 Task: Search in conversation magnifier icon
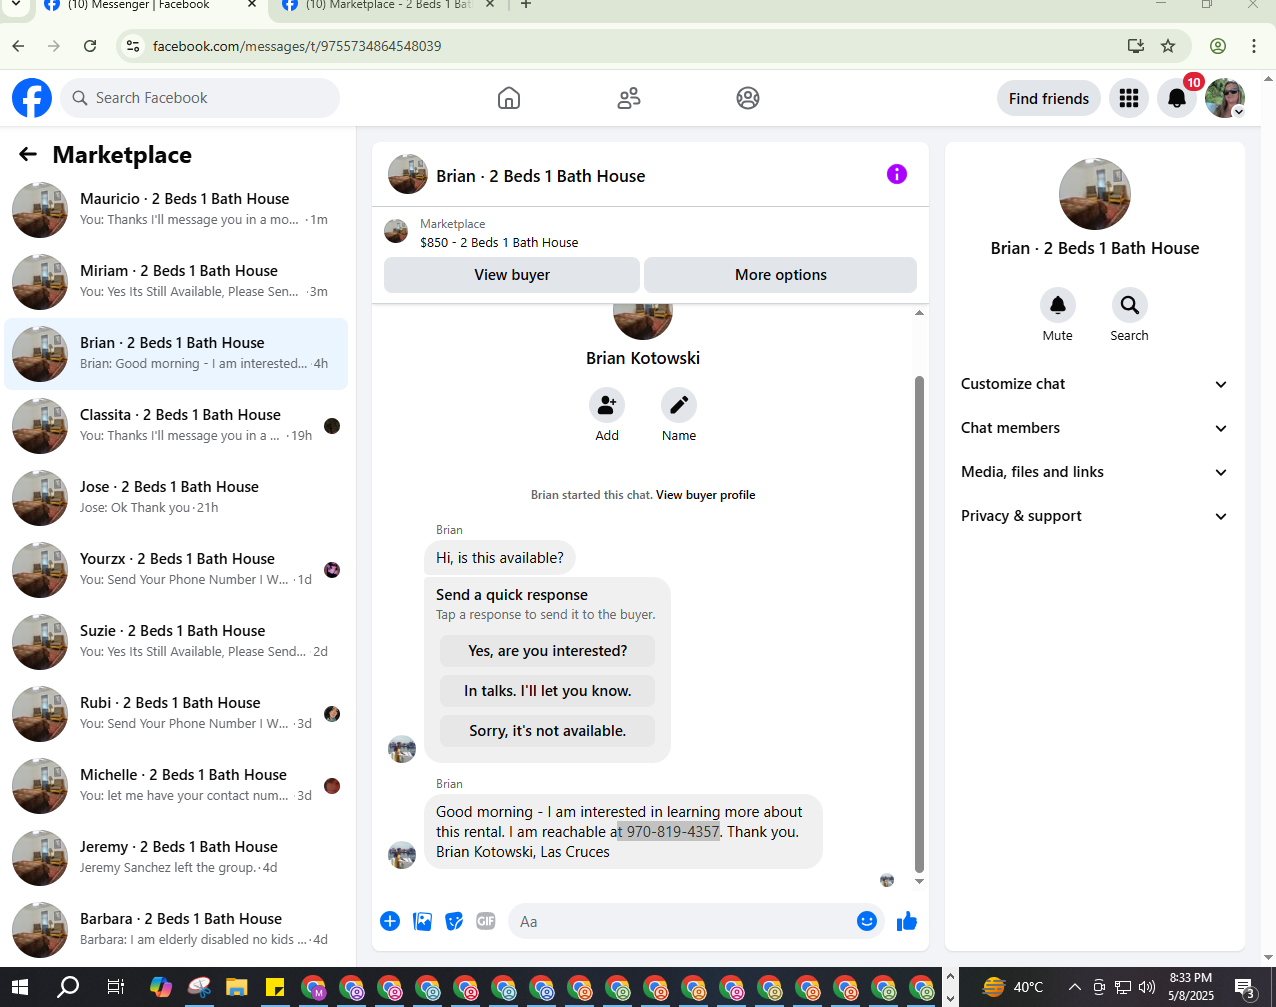1129,305
